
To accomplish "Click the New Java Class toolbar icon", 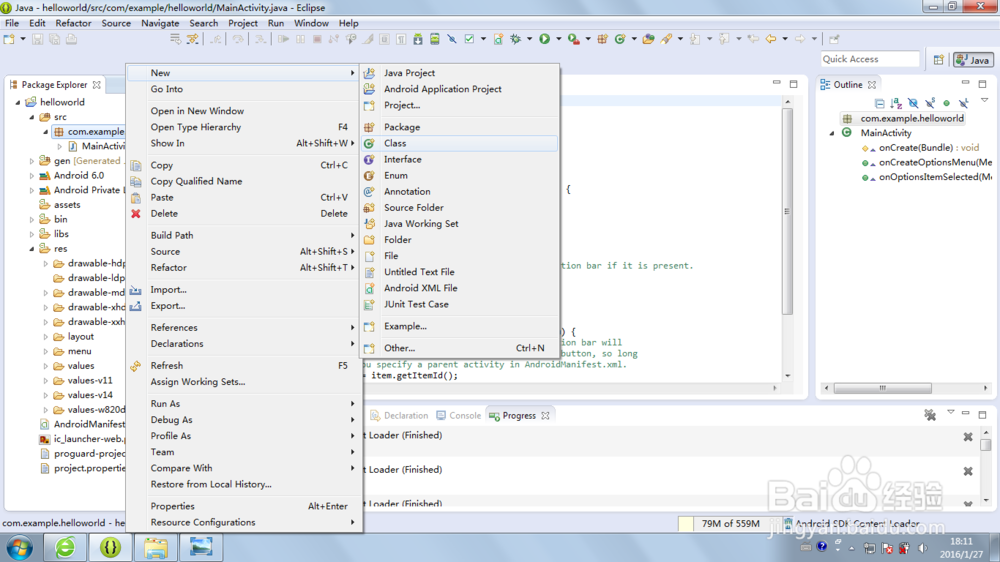I will point(619,39).
